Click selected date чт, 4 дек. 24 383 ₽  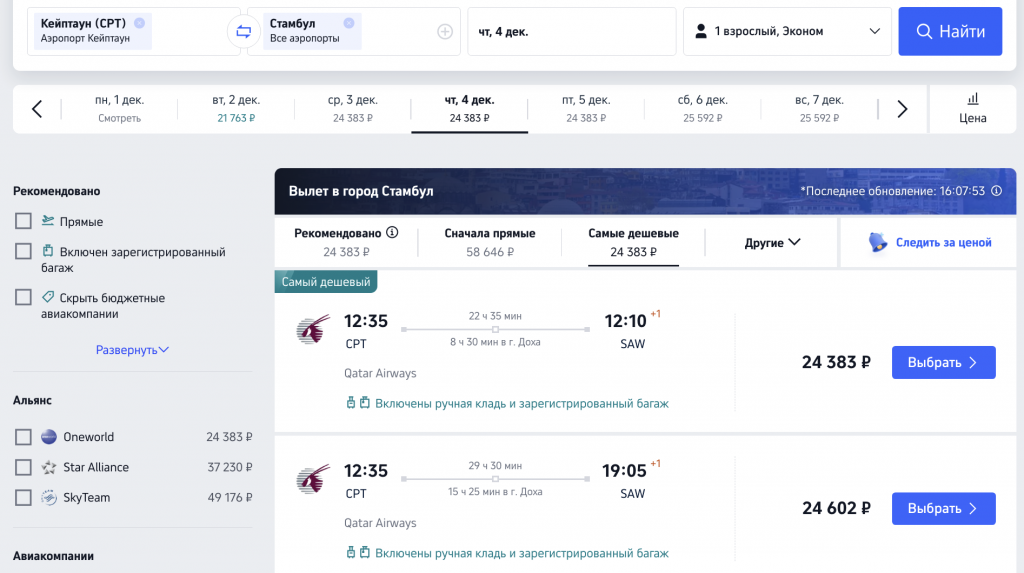pos(470,108)
